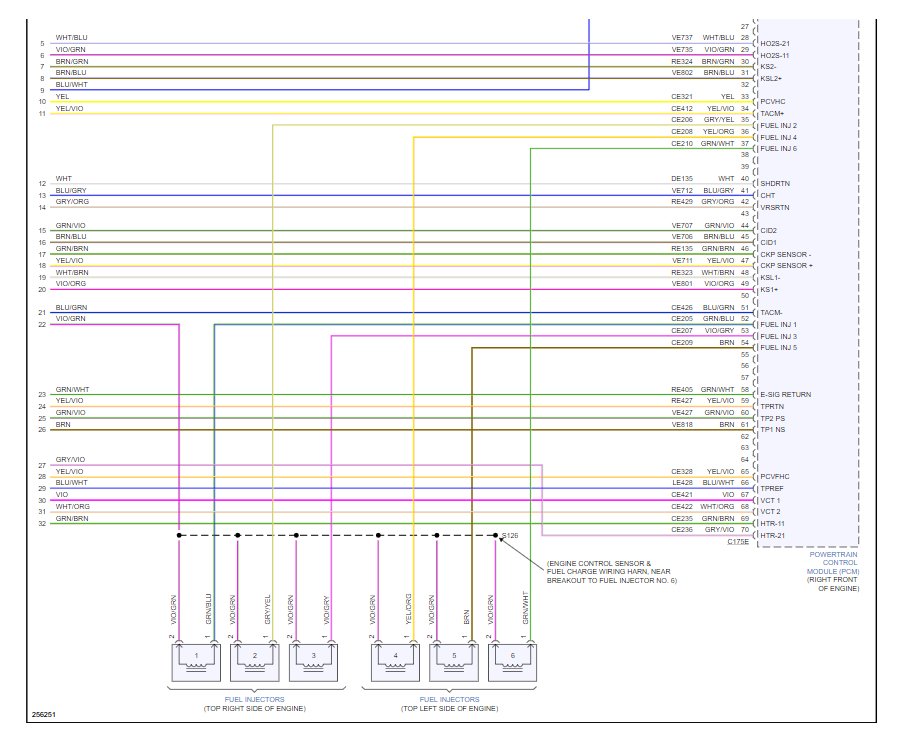Click Fuel Injectors top right side label
Image resolution: width=910 pixels, height=747 pixels.
coord(254,704)
